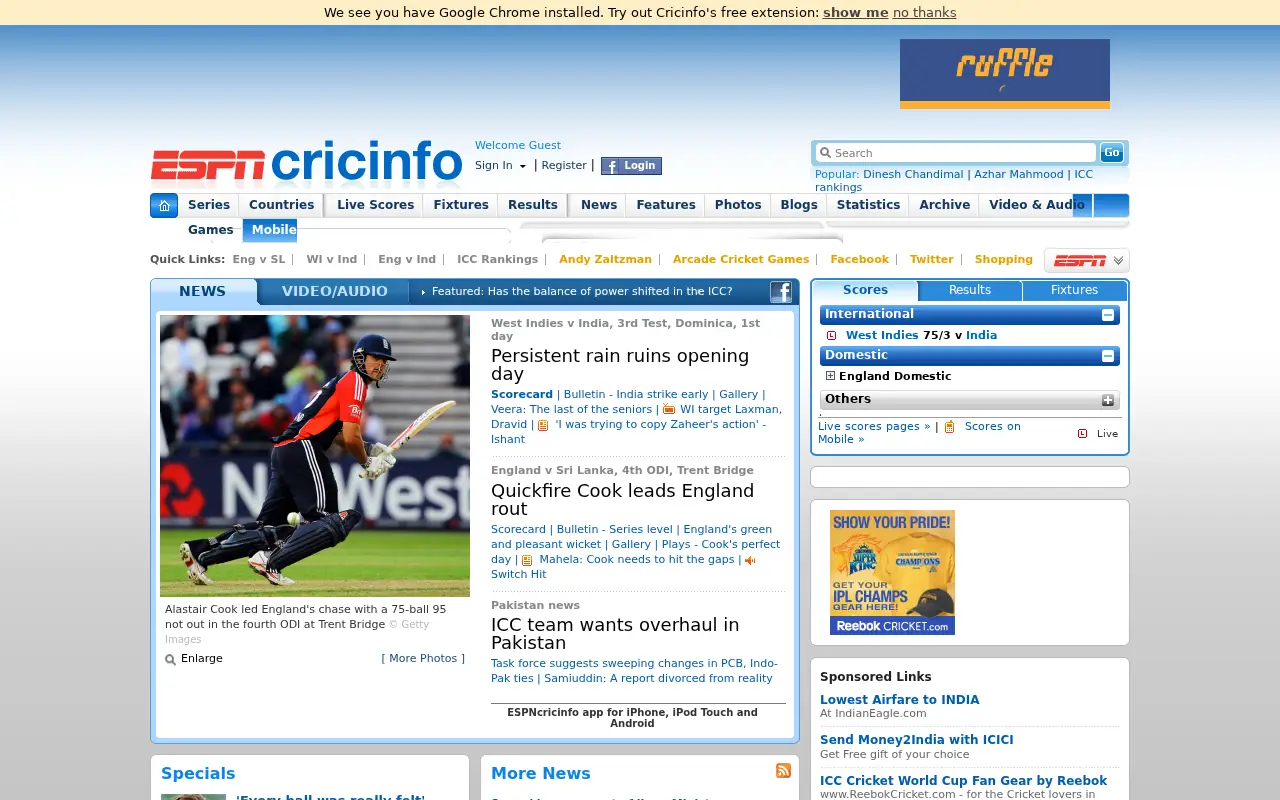This screenshot has width=1280, height=800.
Task: Subscribe via More News RSS icon
Action: [784, 770]
